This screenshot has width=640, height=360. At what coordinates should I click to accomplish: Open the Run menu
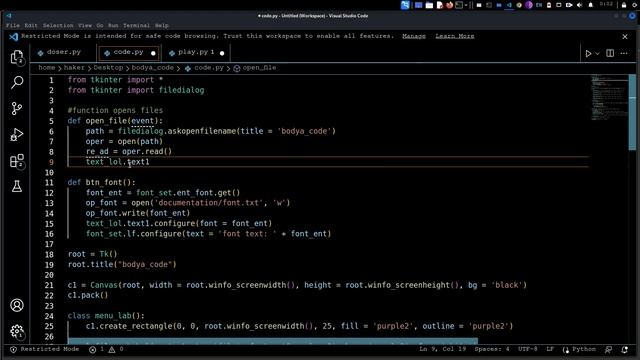click(113, 25)
